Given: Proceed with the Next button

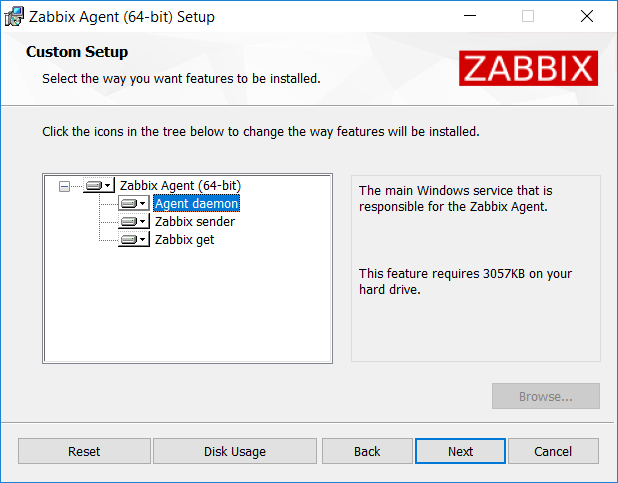Looking at the screenshot, I should (x=460, y=451).
